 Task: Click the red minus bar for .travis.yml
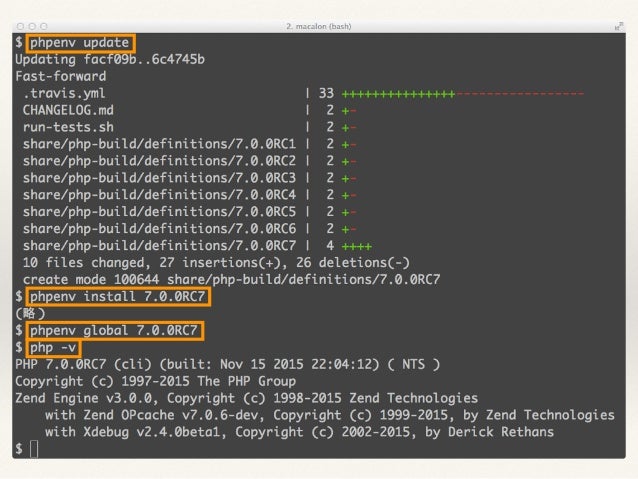coord(520,94)
